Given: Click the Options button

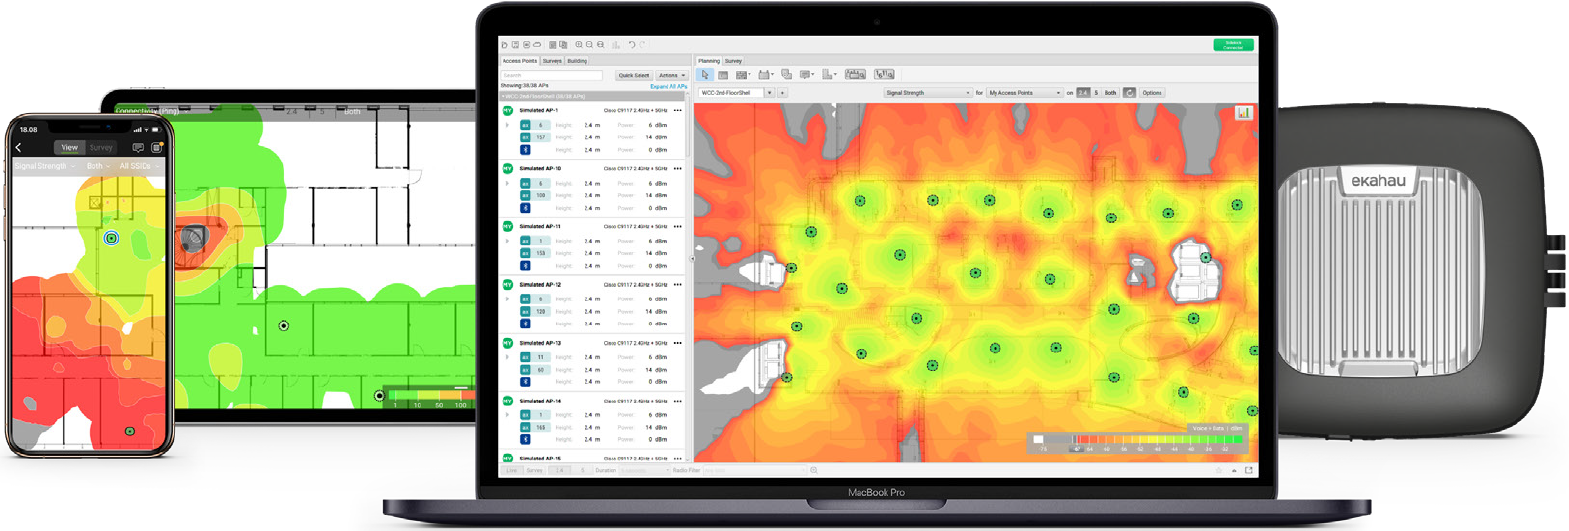Looking at the screenshot, I should [1152, 93].
